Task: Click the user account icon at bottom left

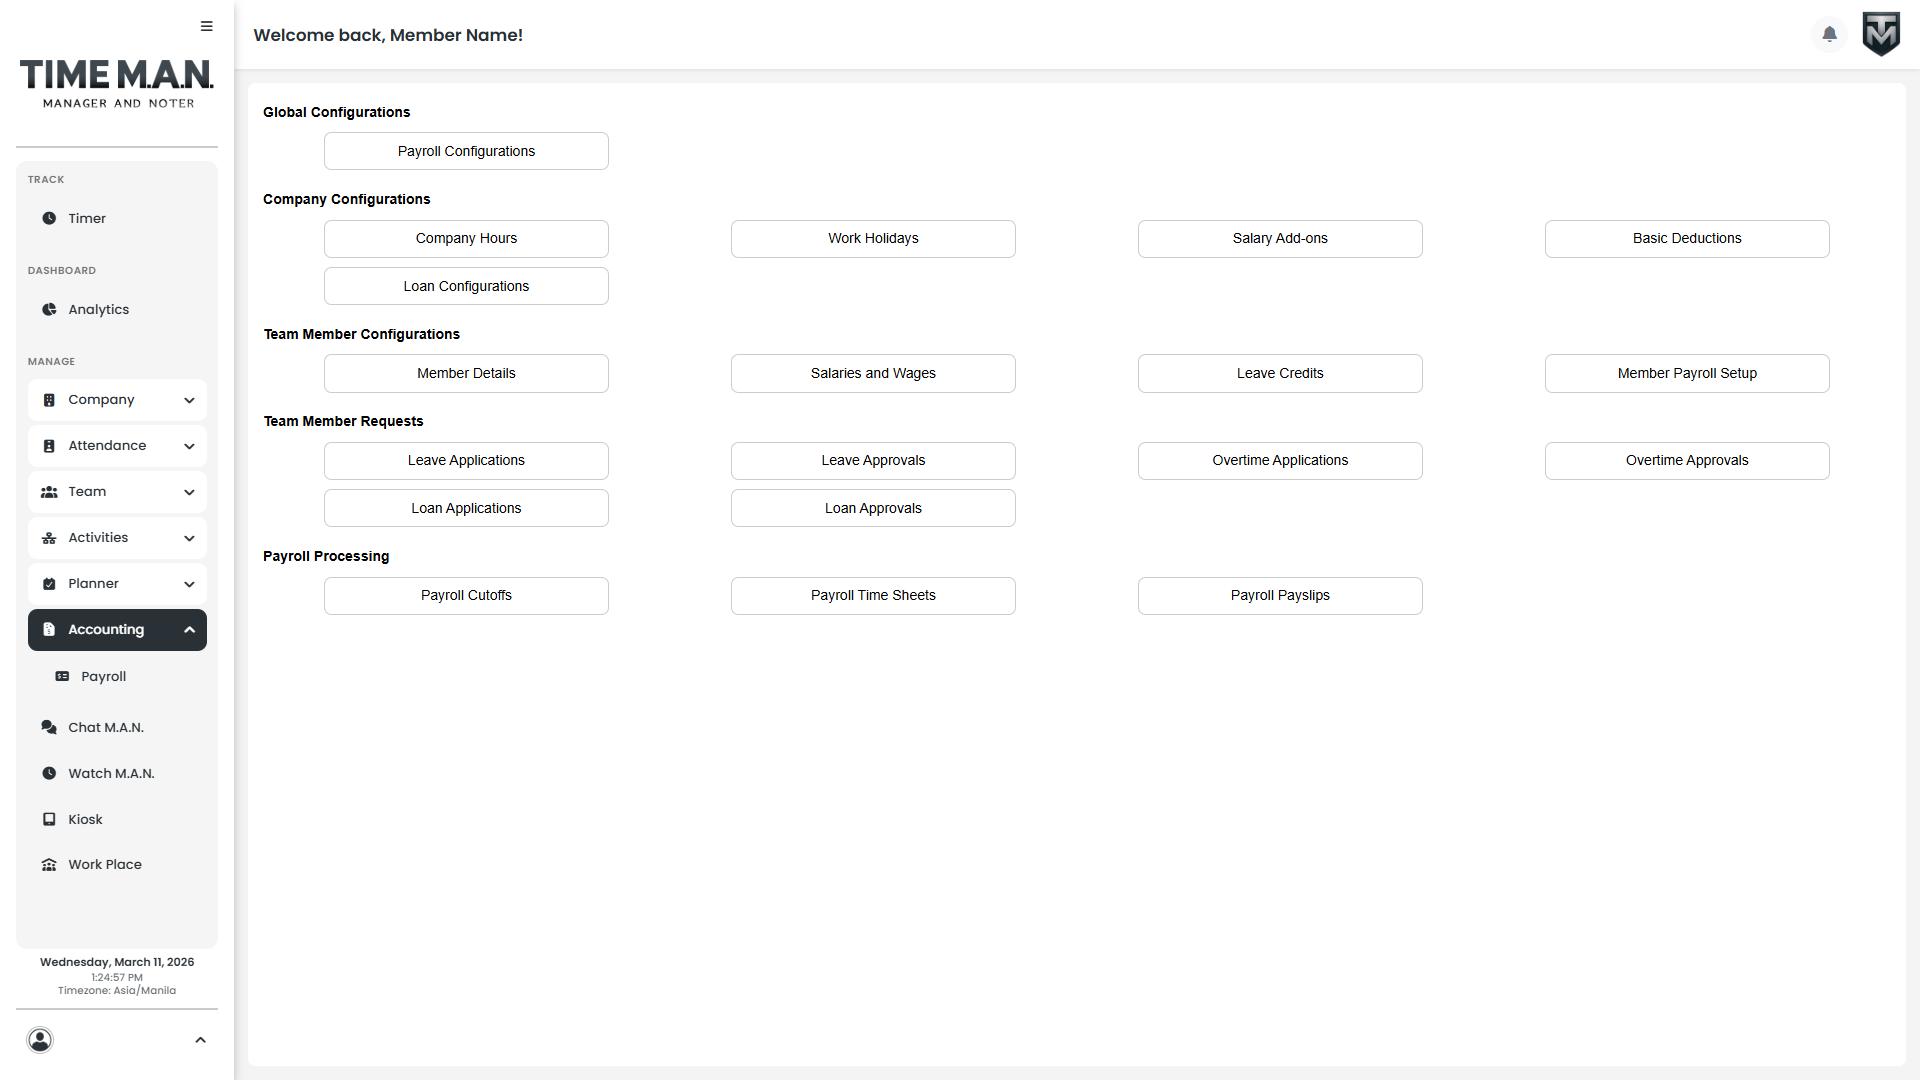Action: 40,1040
